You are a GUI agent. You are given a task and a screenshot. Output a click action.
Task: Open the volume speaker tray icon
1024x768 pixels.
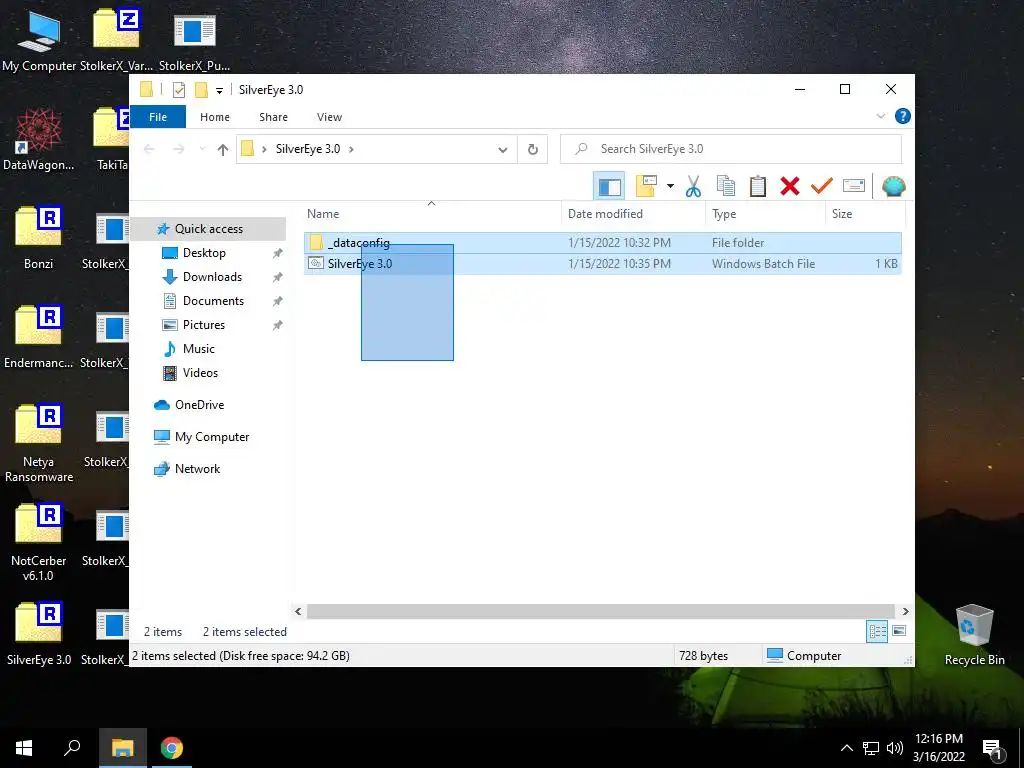(x=895, y=748)
